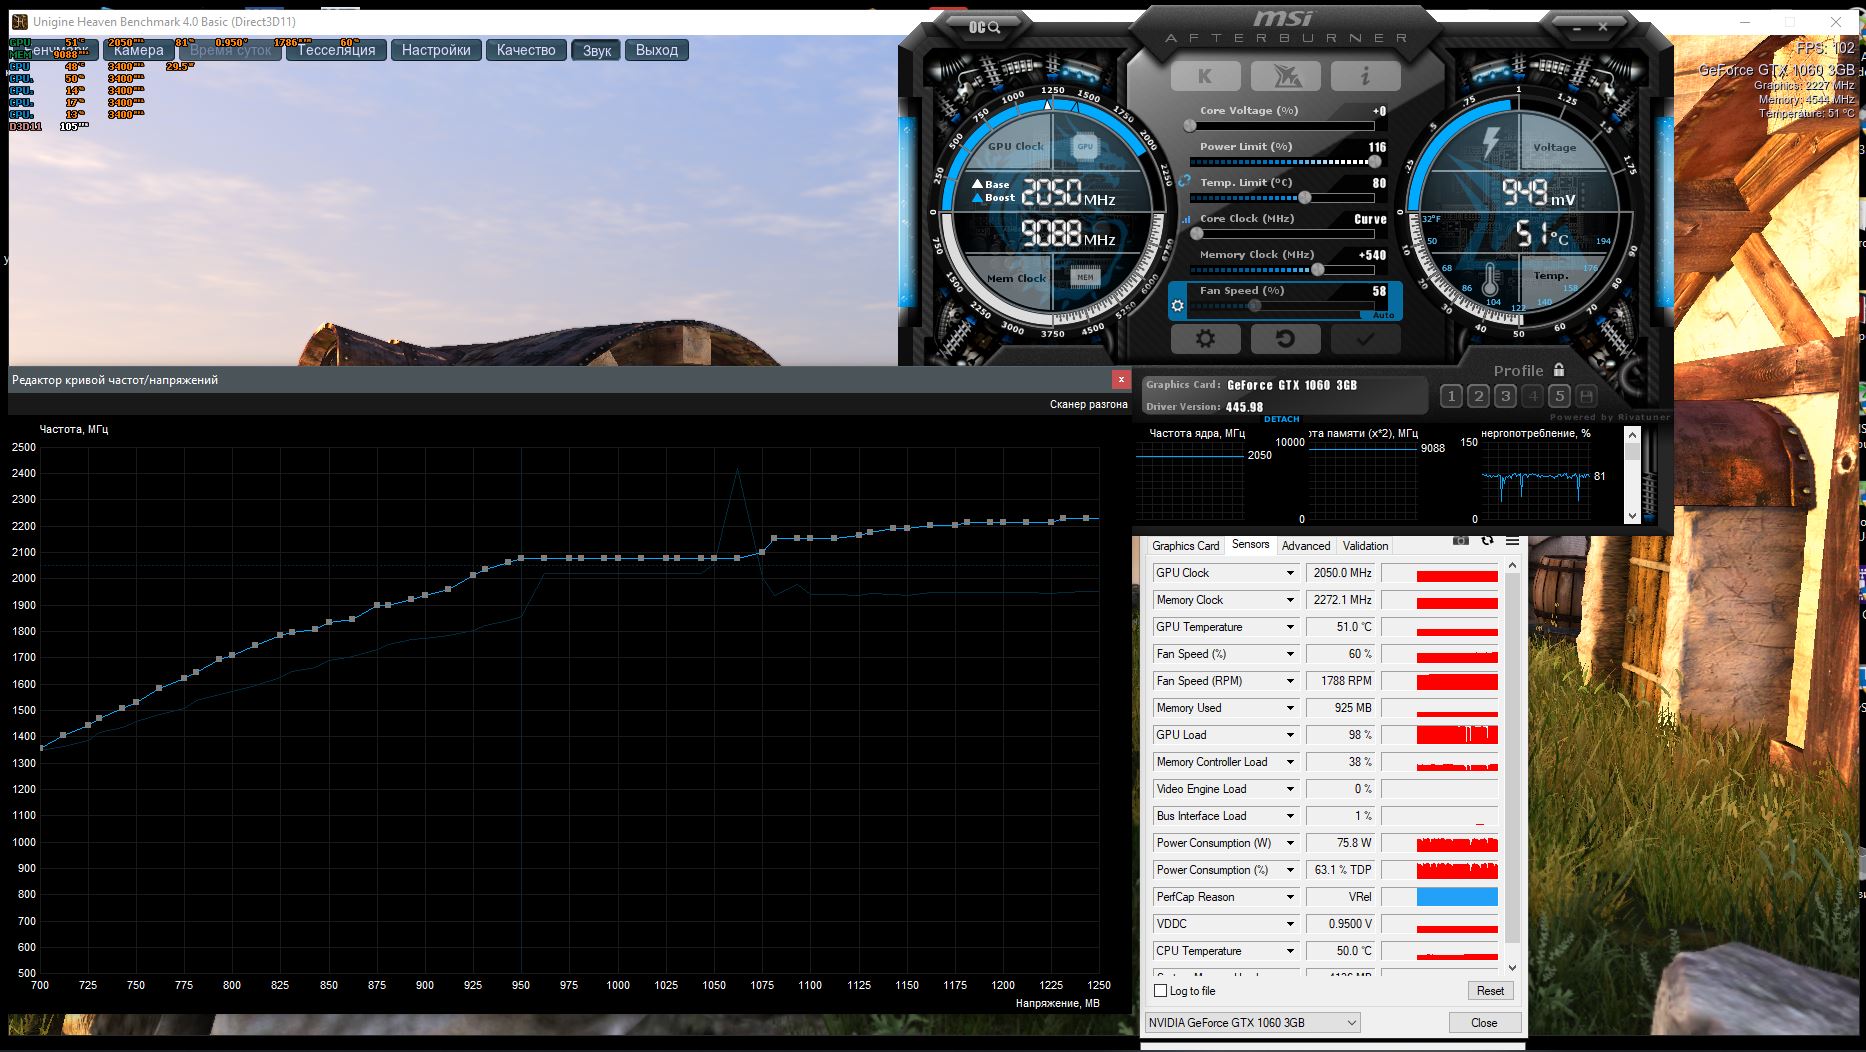
Task: Open the Тесселяция menu in Heaven
Action: pyautogui.click(x=336, y=50)
